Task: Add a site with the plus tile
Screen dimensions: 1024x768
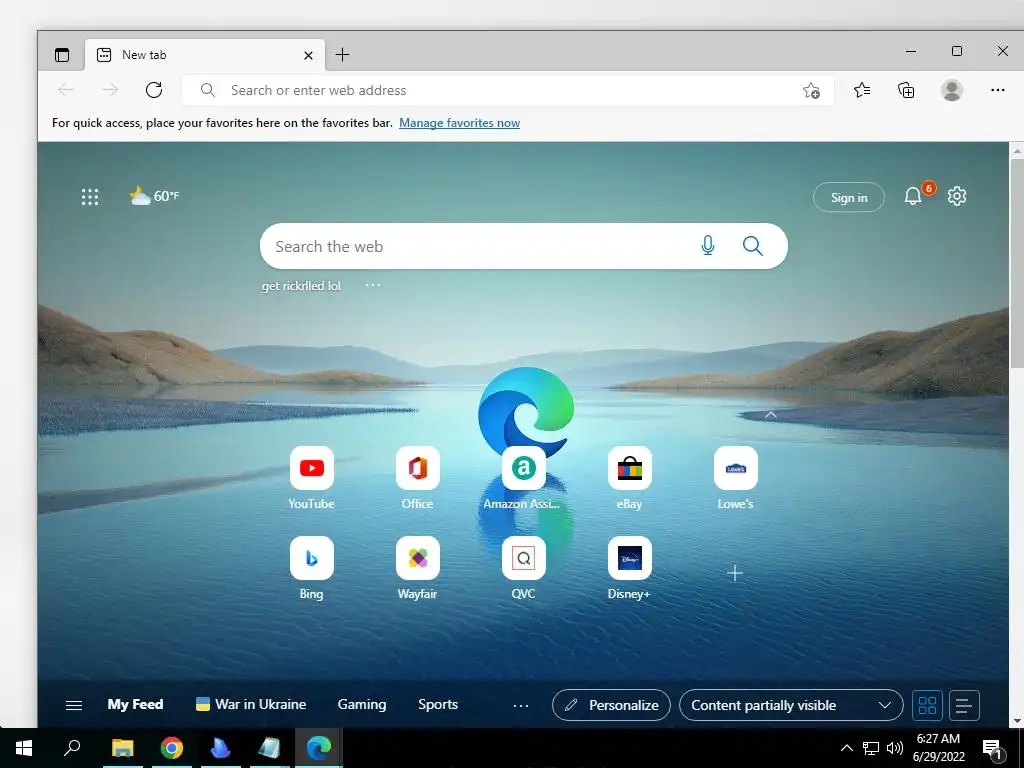Action: 735,573
